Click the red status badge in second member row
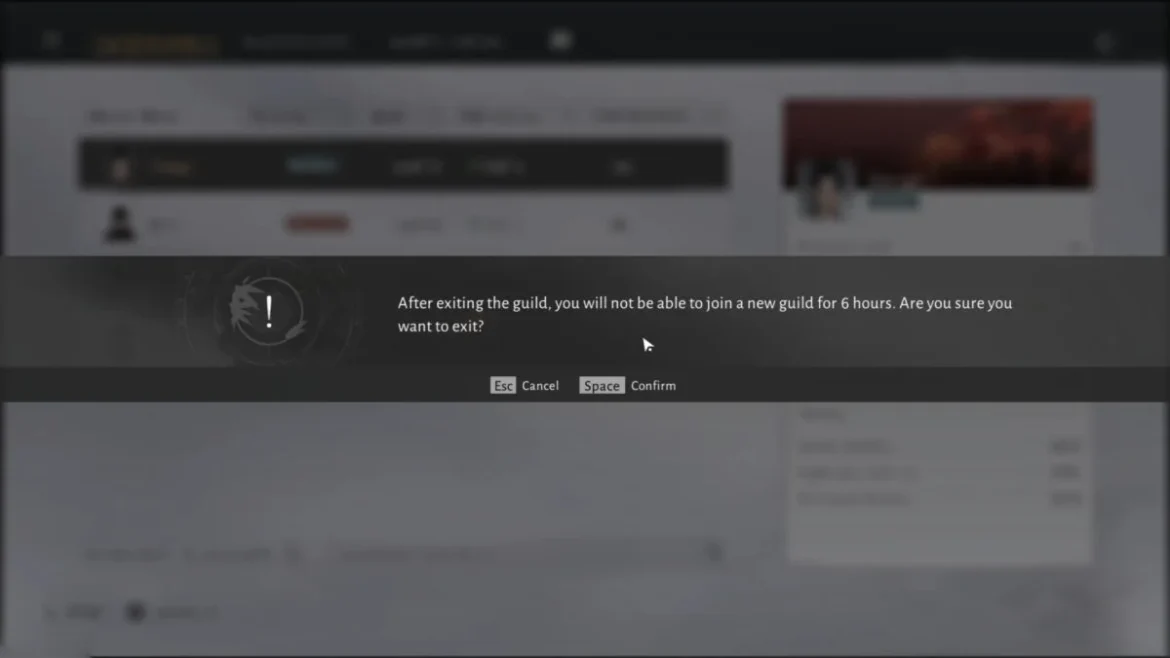 click(x=317, y=224)
